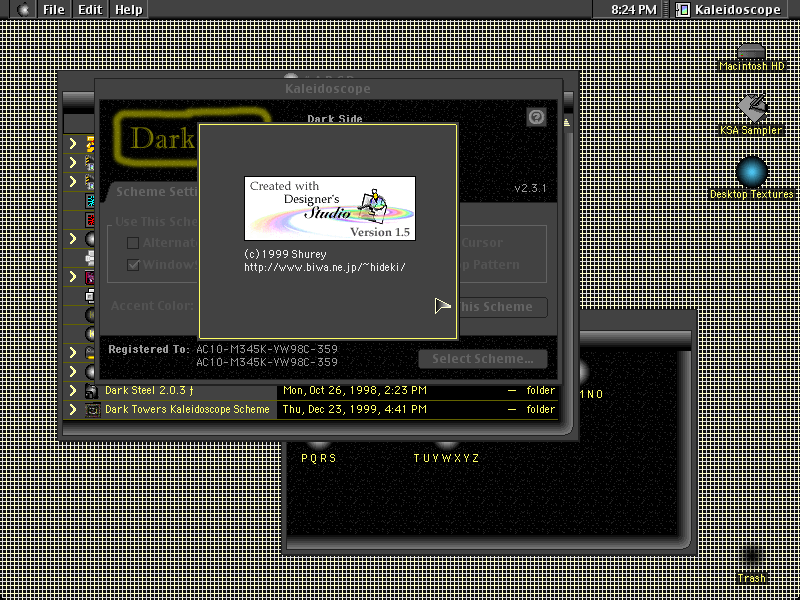Dismiss the Designer's Studio splash image
Viewport: 800px width, 600px height.
coord(330,208)
